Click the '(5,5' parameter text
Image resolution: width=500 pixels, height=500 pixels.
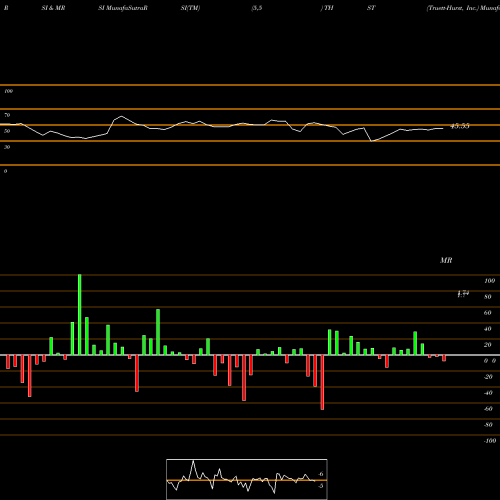point(256,8)
